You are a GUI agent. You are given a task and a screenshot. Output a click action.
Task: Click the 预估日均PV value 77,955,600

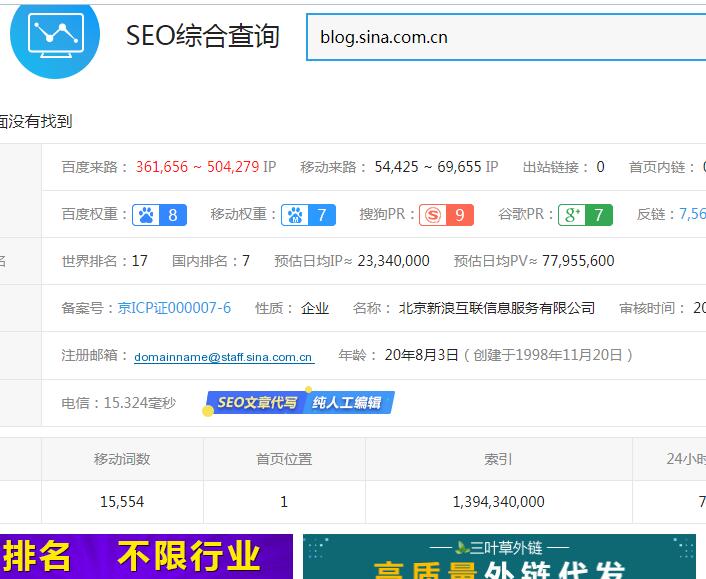click(x=578, y=261)
